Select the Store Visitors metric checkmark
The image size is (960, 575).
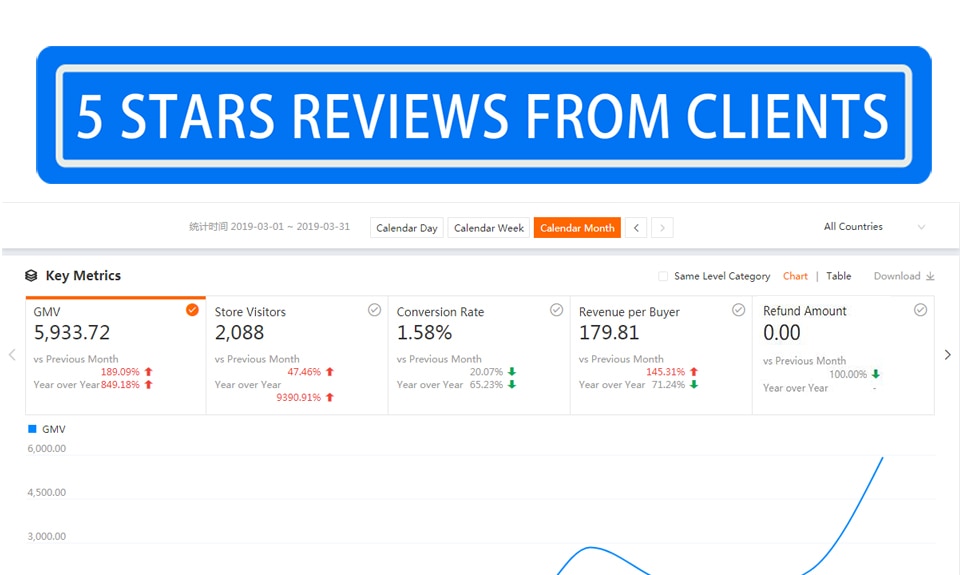click(x=374, y=310)
